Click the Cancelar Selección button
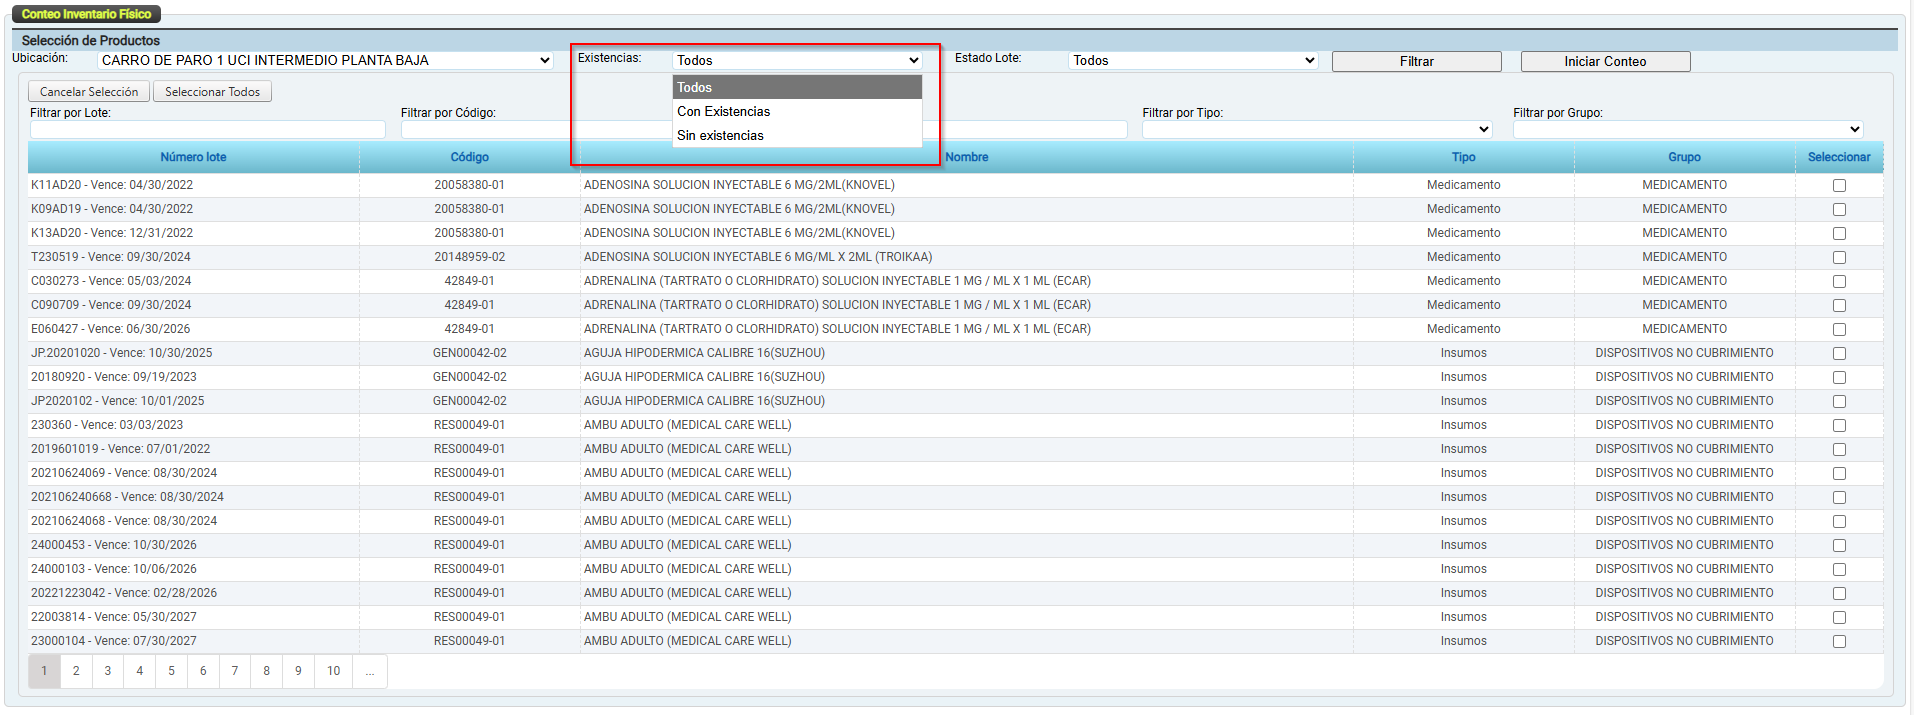 89,92
